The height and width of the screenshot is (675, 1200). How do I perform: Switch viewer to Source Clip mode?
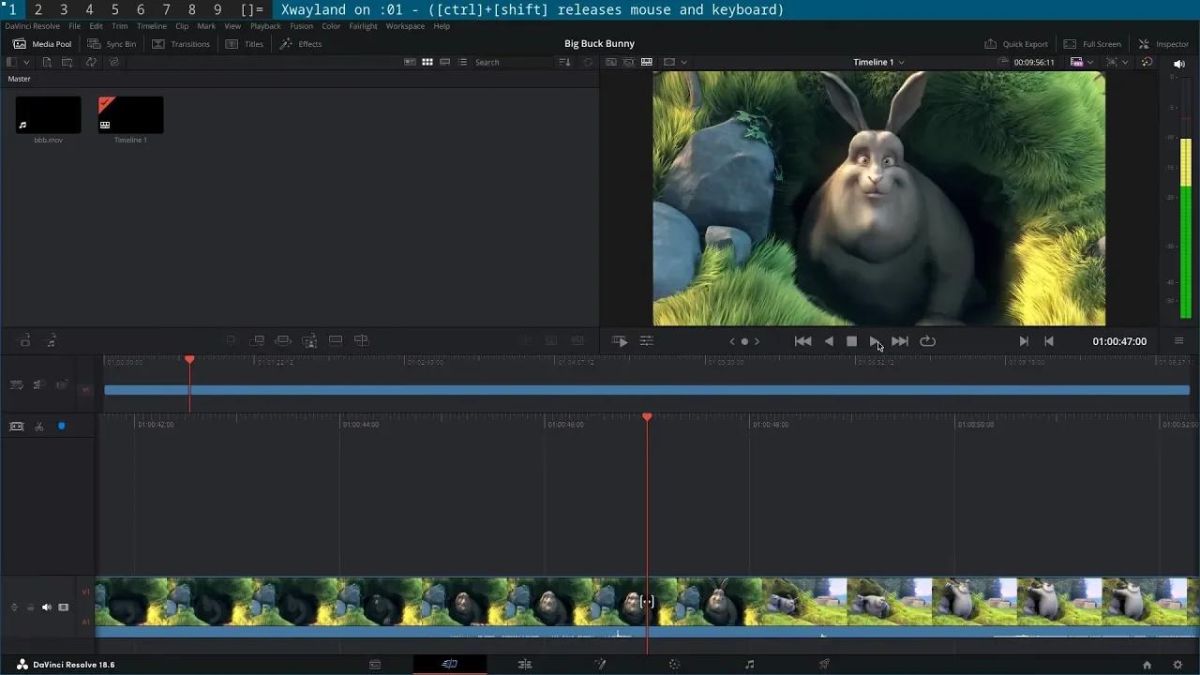[x=611, y=62]
